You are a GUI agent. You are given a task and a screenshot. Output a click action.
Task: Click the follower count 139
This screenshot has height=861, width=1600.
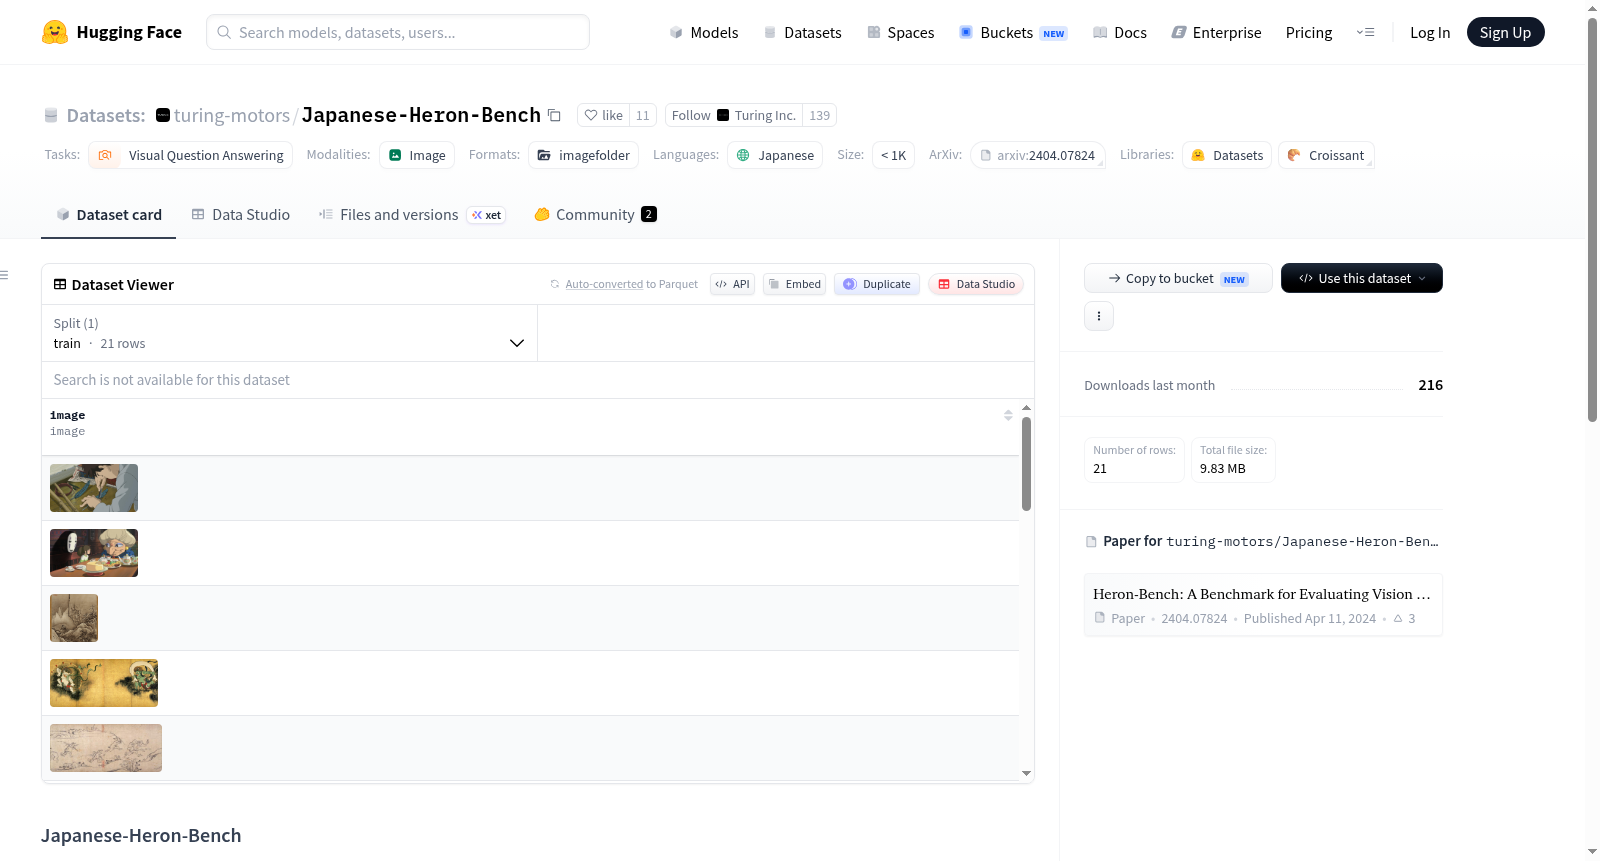pyautogui.click(x=820, y=115)
